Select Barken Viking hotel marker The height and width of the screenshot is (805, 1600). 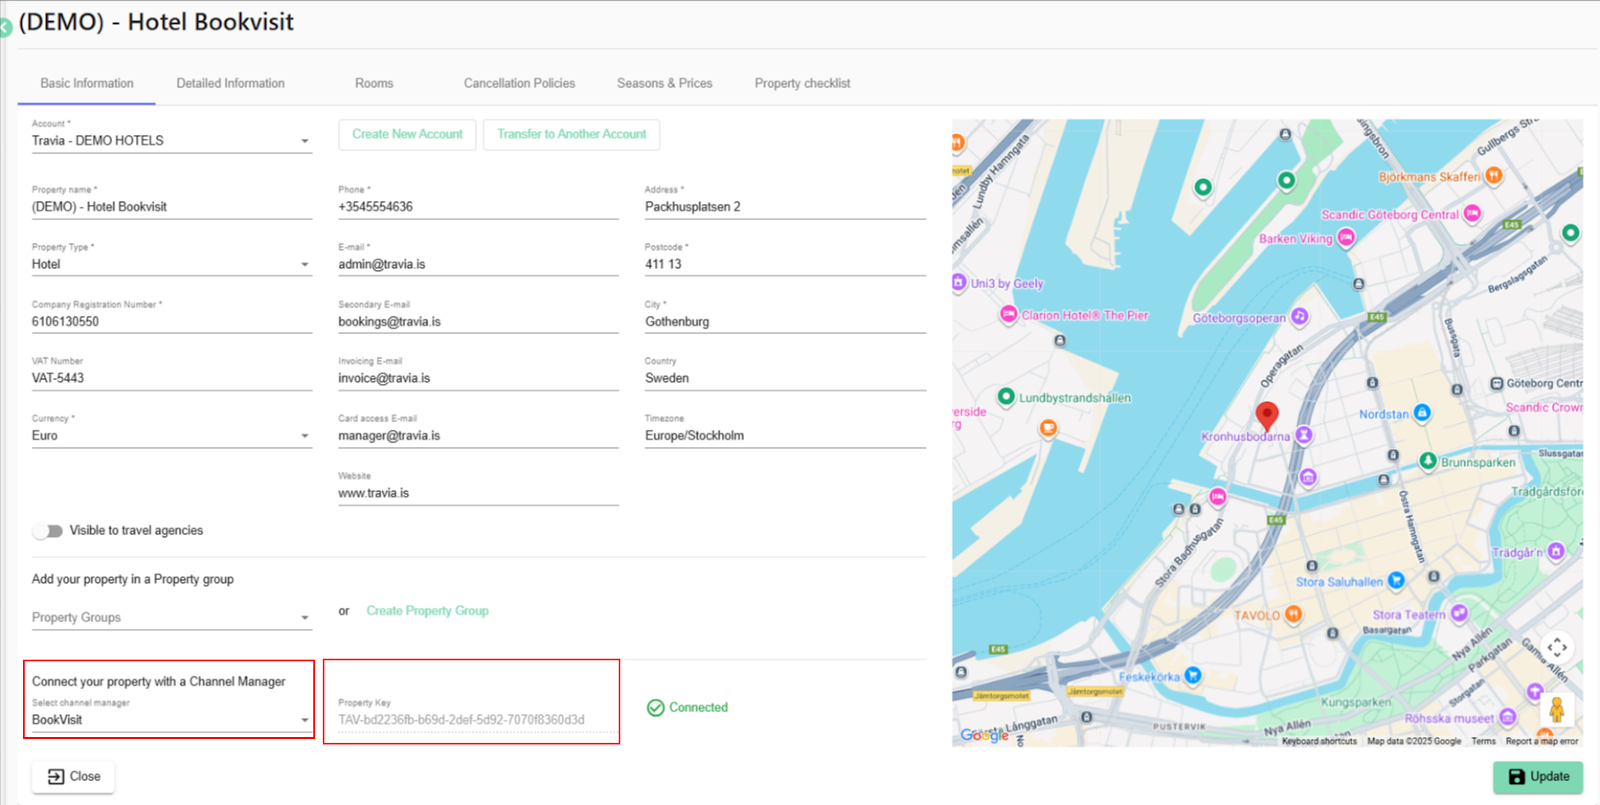coord(1346,238)
